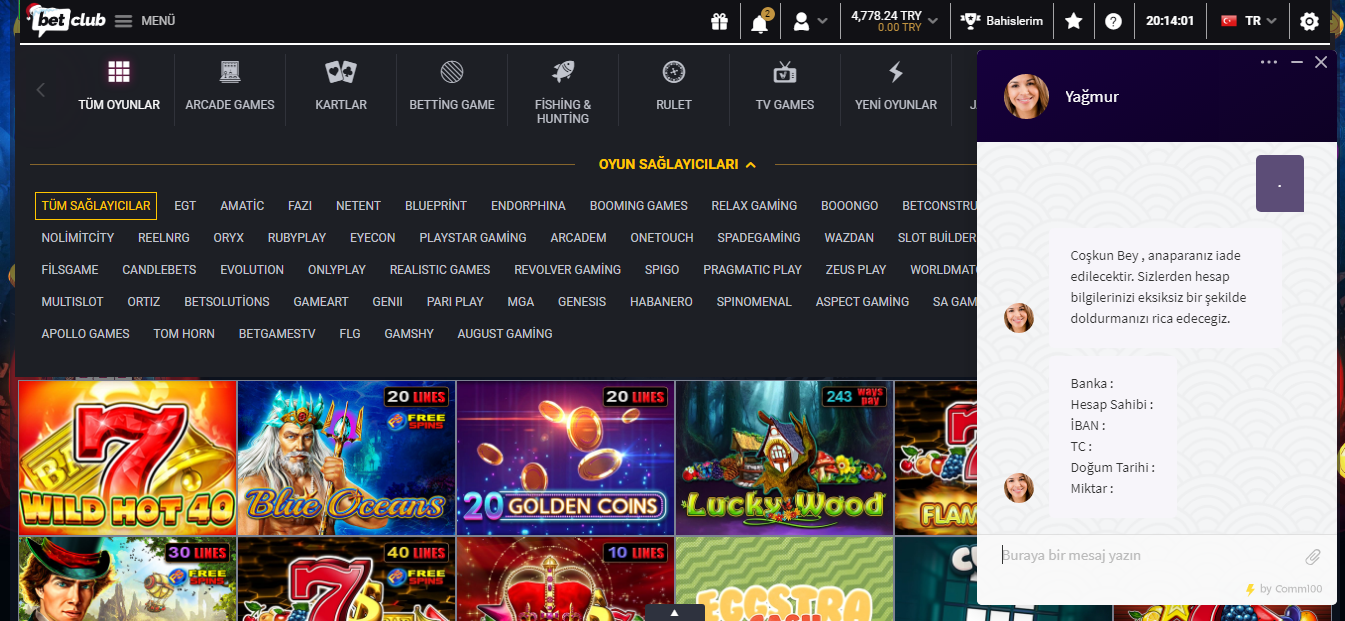Image resolution: width=1345 pixels, height=621 pixels.
Task: Select TÜM SAĞLAYICILAR filter
Action: pos(96,206)
